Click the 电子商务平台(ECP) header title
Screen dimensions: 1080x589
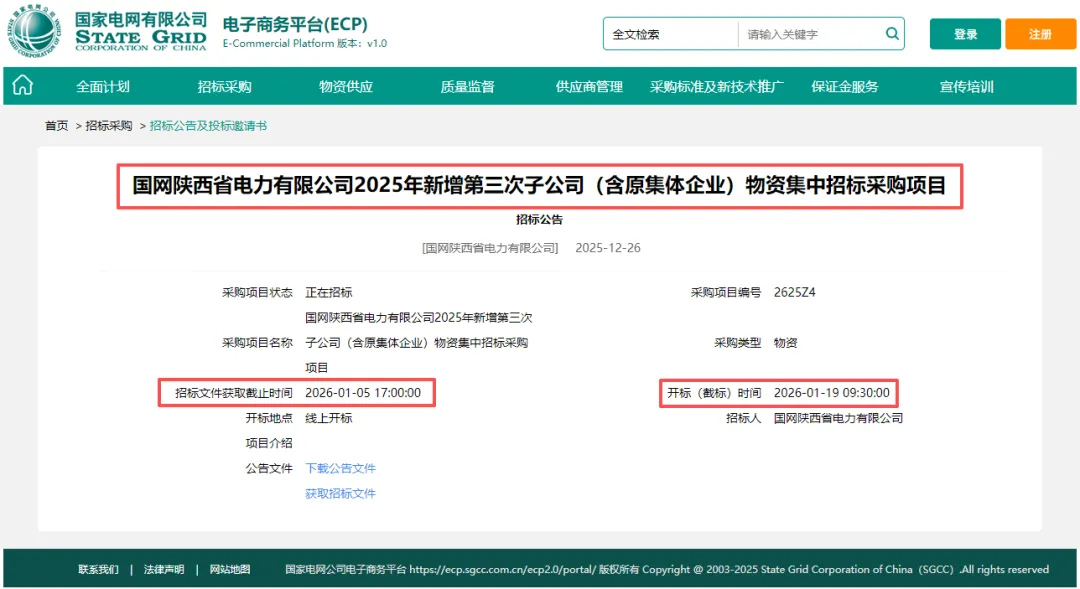pyautogui.click(x=295, y=24)
